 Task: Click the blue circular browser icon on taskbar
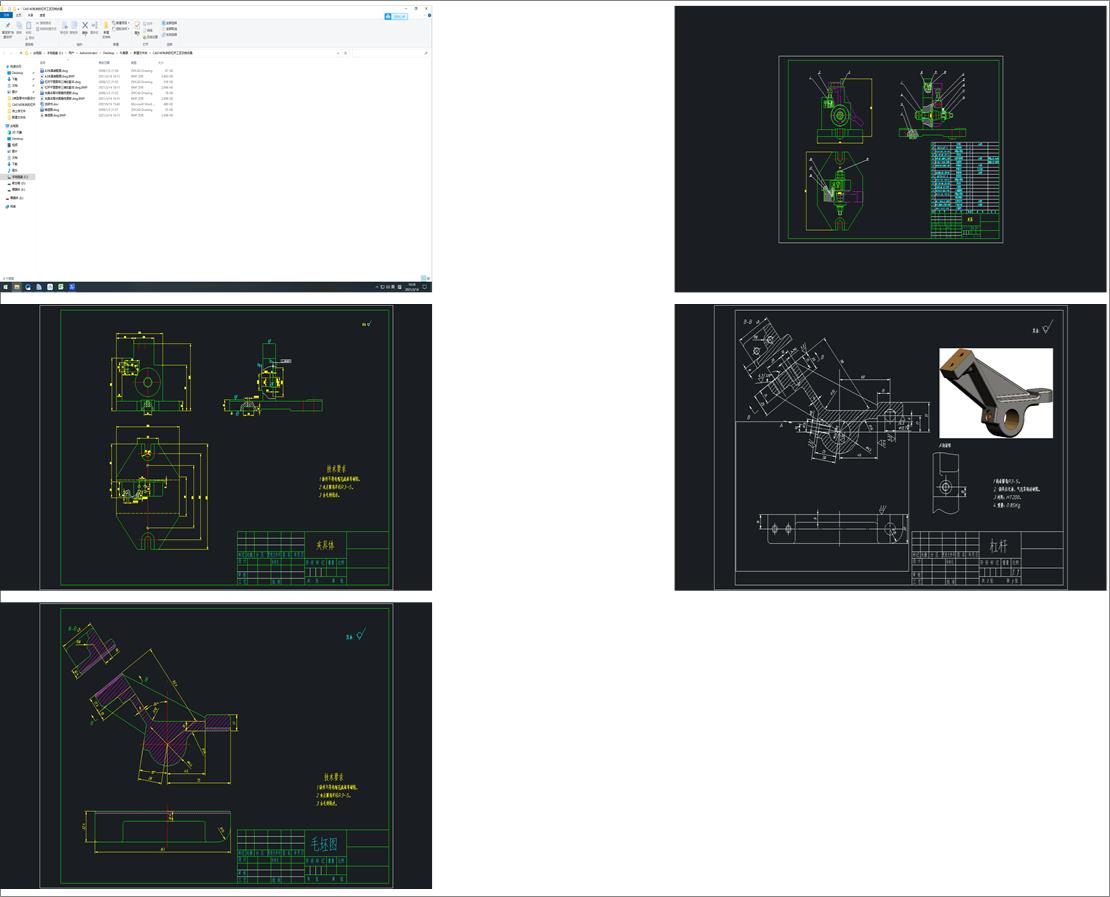28,287
